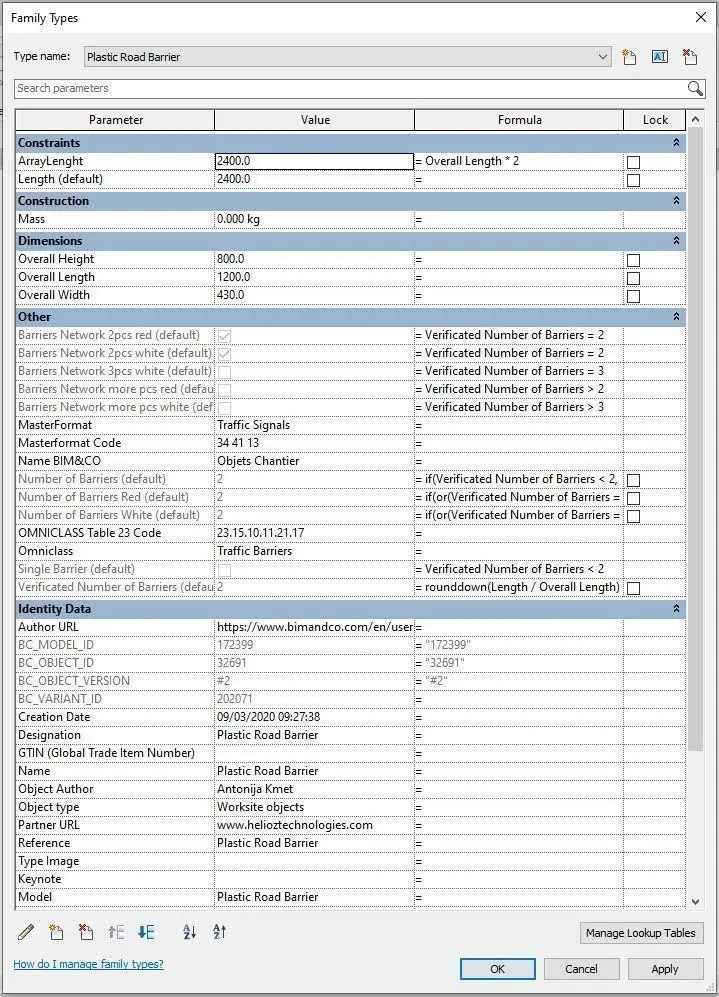Toggle lock for Overall Width
This screenshot has height=997, width=719.
coord(633,296)
